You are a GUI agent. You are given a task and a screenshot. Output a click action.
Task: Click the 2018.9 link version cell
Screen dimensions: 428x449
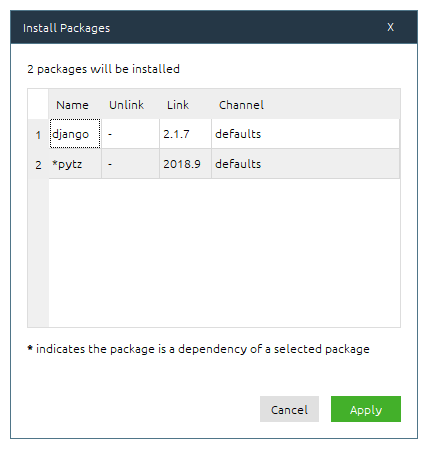185,164
